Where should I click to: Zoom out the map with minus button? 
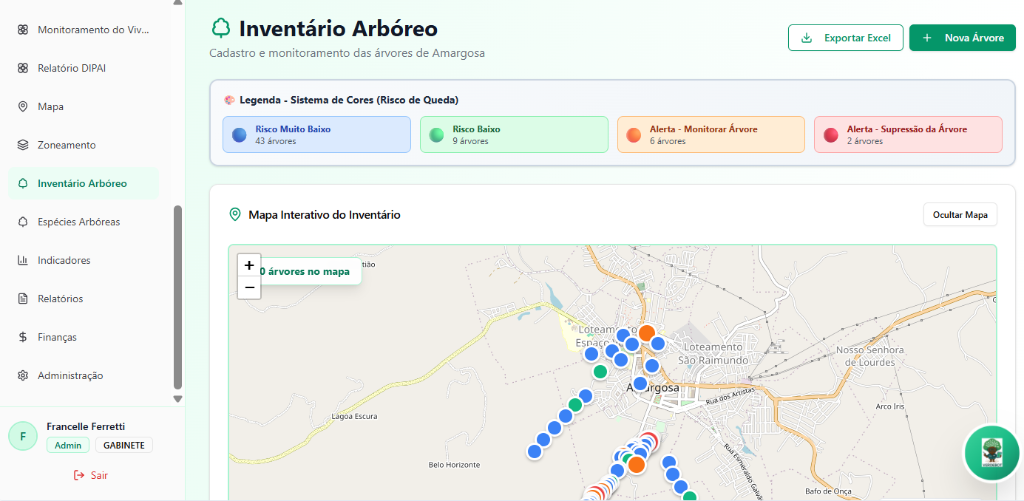(x=249, y=287)
